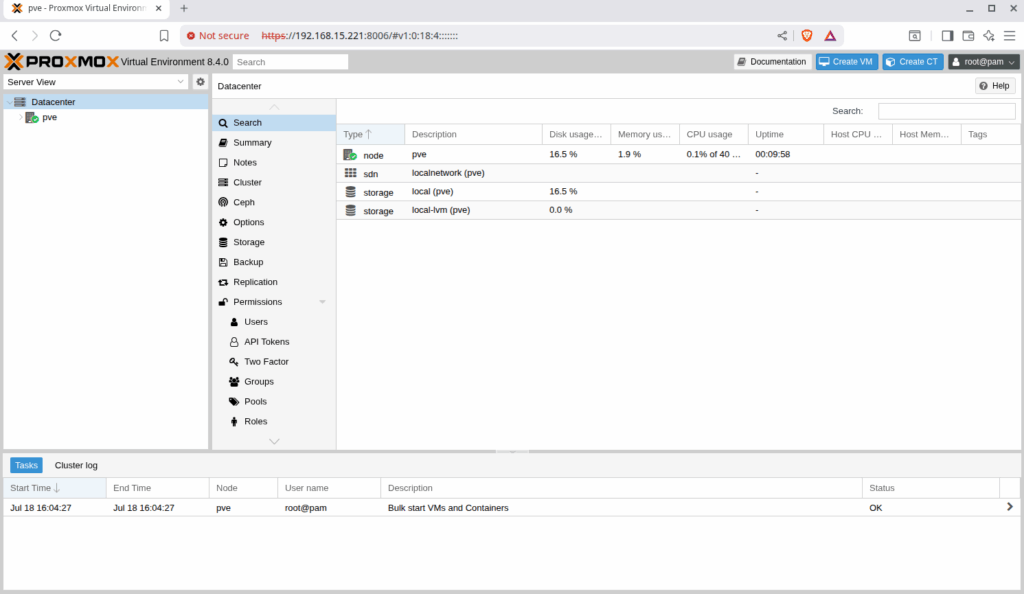The height and width of the screenshot is (594, 1024).
Task: Click the pve node icon in tree
Action: tap(31, 117)
